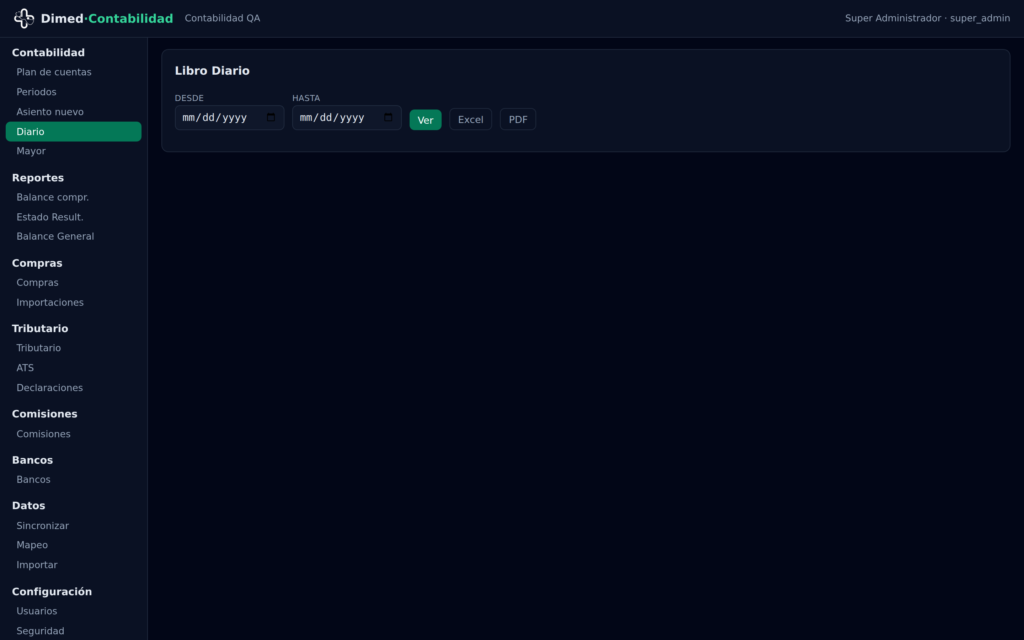1024x640 pixels.
Task: Download the Libro Diario as PDF
Action: [518, 120]
